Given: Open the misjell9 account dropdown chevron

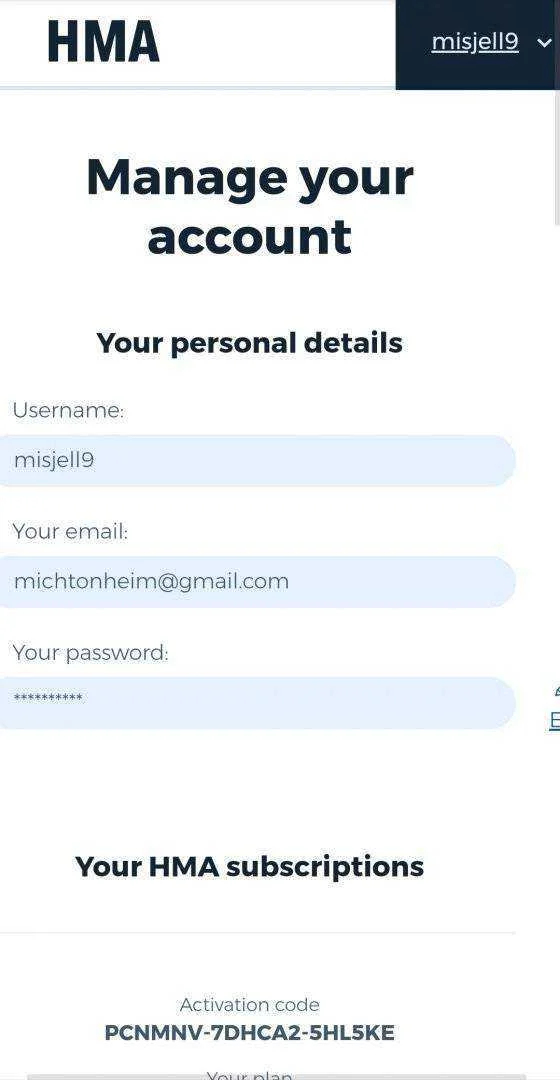Looking at the screenshot, I should [544, 43].
